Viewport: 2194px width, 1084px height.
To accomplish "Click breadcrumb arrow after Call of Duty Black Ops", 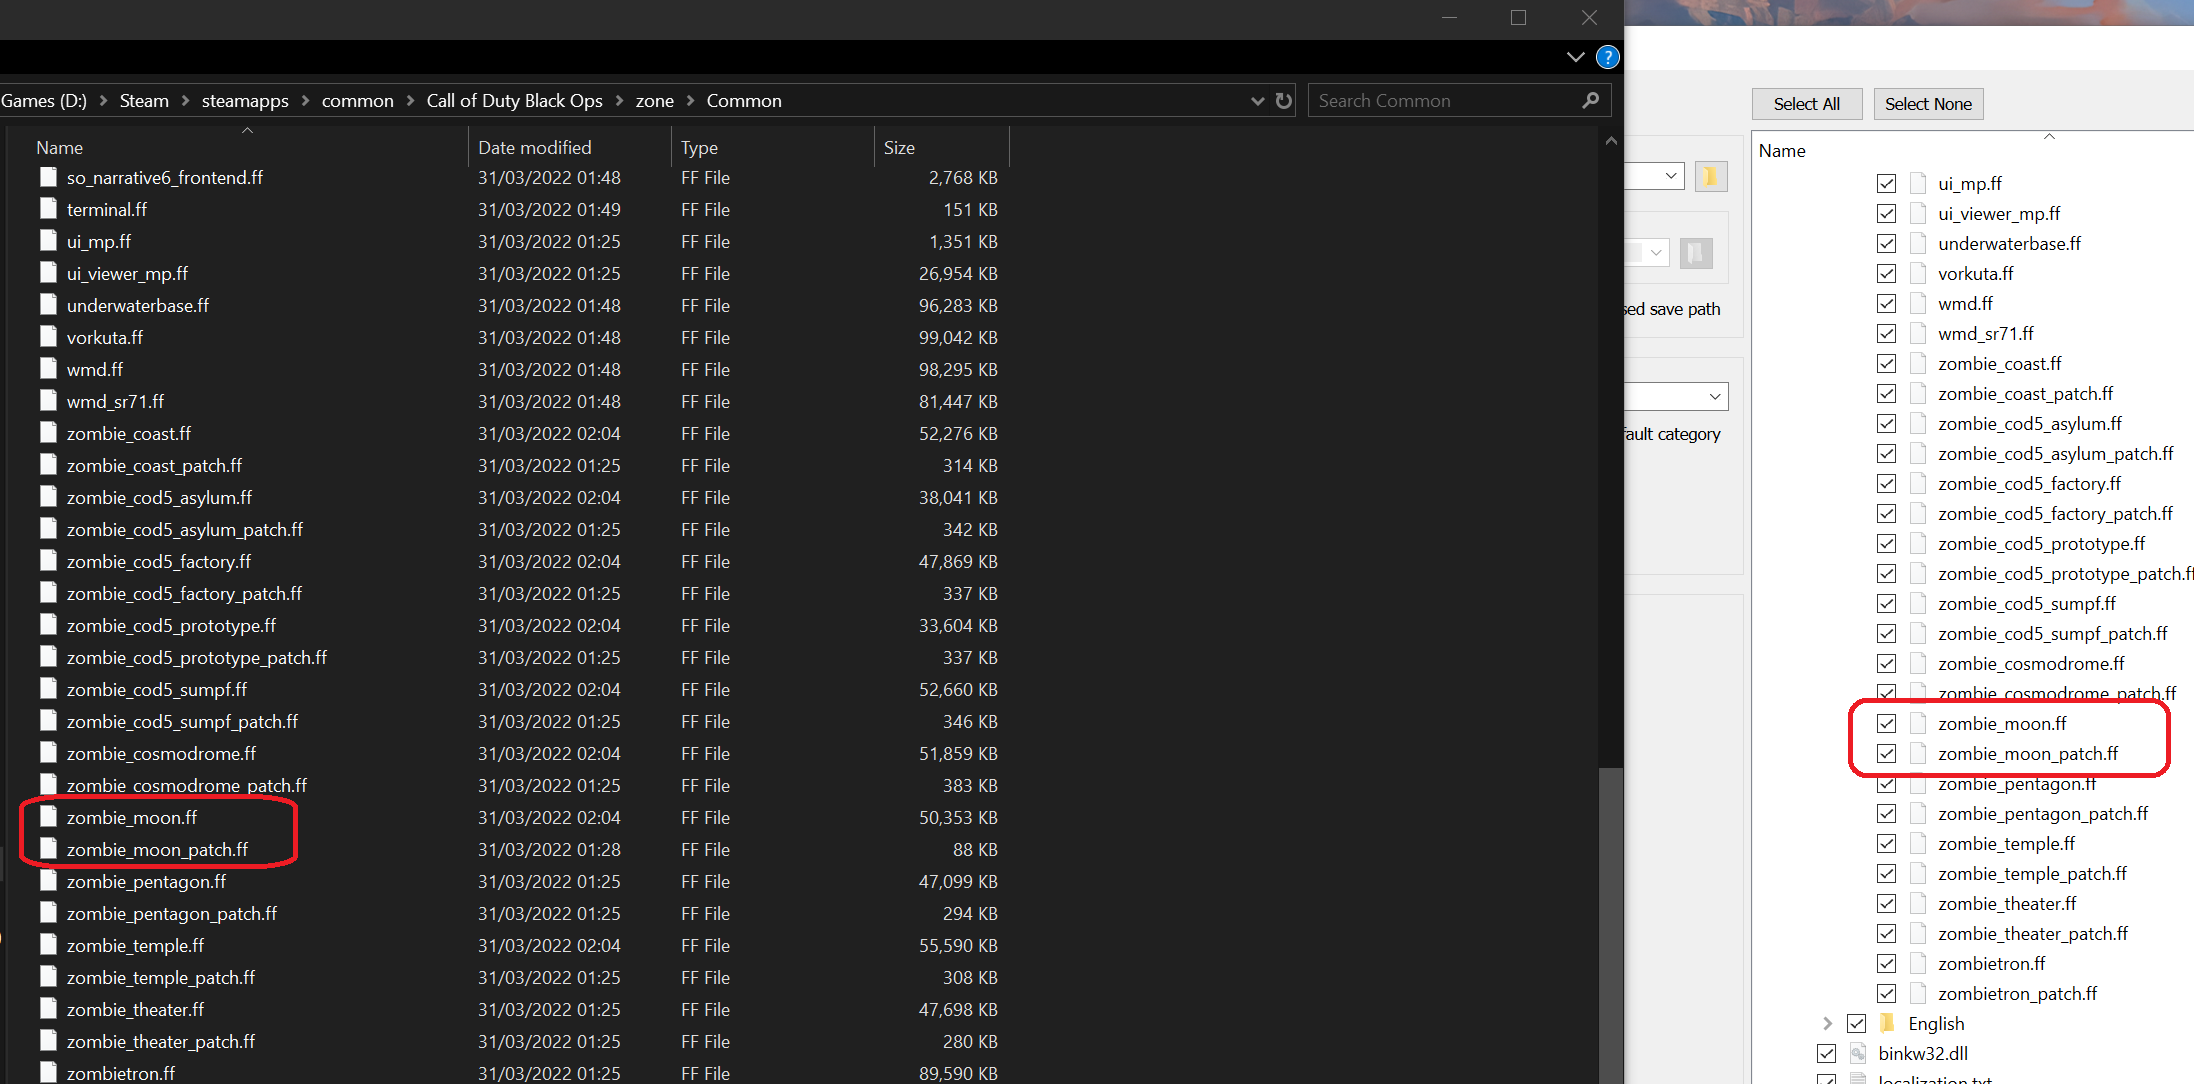I will pos(619,101).
